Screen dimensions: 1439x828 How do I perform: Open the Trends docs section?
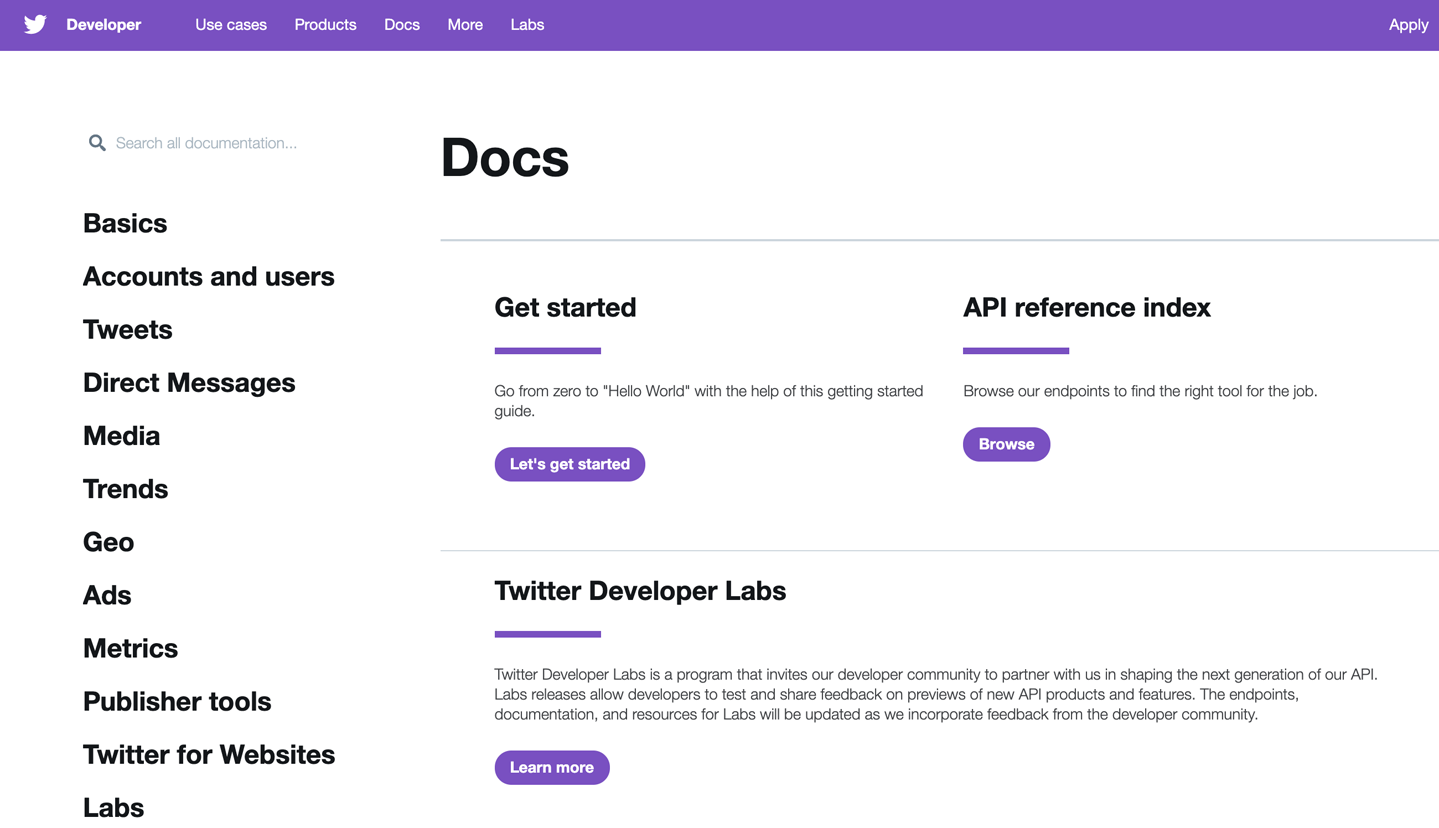point(126,488)
